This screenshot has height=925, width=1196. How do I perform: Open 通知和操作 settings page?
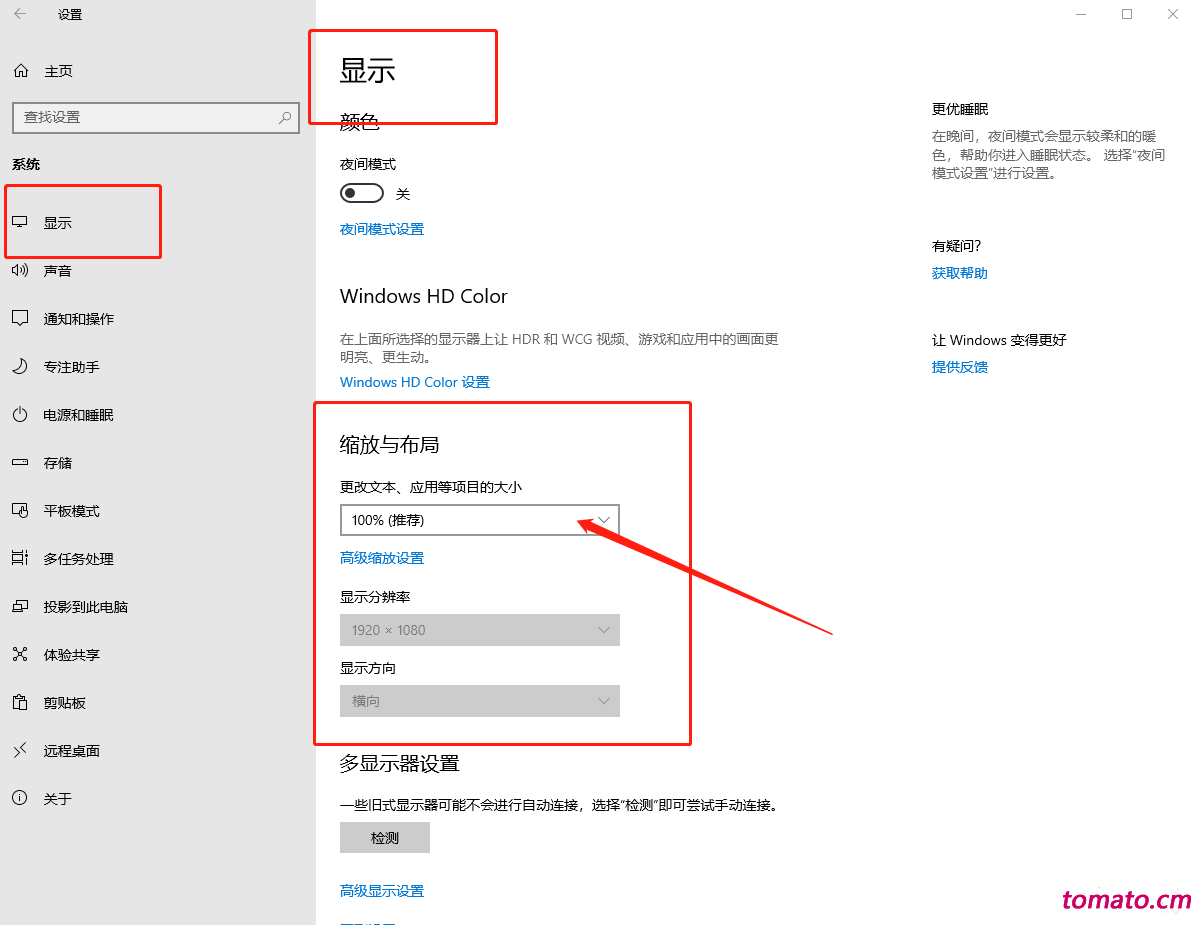(x=79, y=319)
